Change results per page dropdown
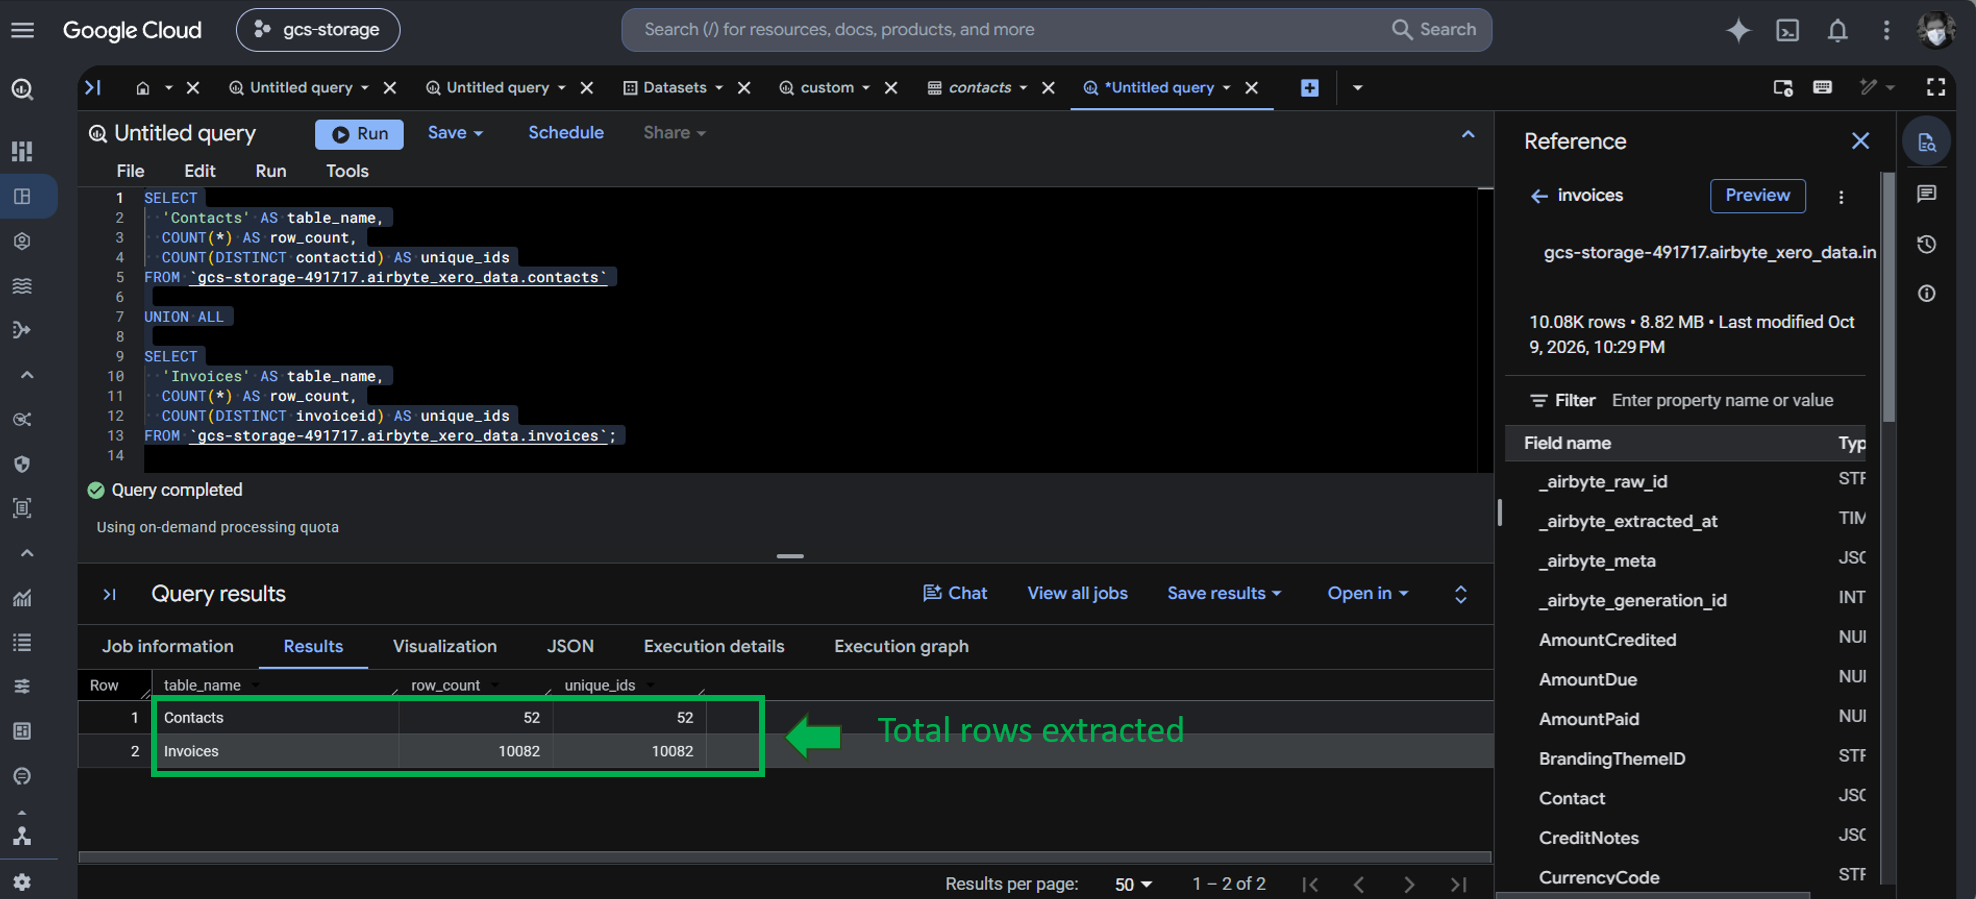The image size is (1976, 899). pos(1133,885)
